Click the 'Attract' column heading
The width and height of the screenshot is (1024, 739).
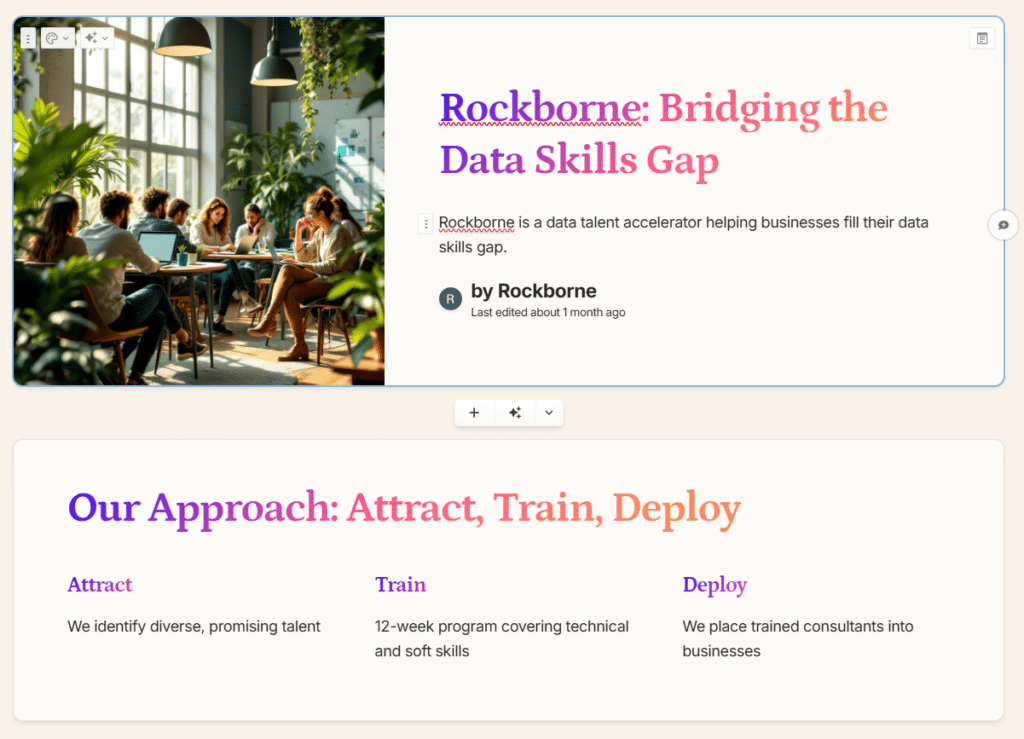100,584
